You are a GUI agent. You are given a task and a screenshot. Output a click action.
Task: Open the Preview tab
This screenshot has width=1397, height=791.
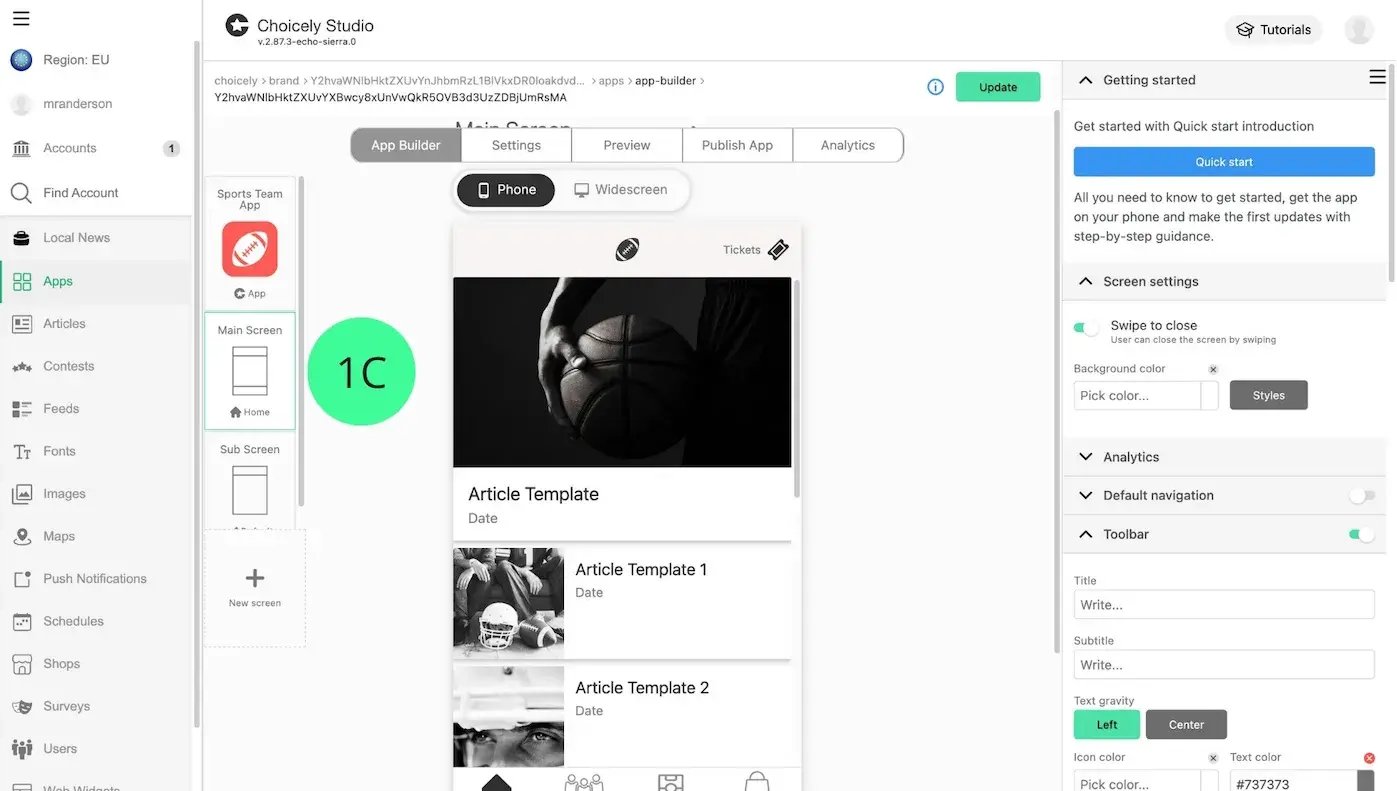pyautogui.click(x=627, y=145)
